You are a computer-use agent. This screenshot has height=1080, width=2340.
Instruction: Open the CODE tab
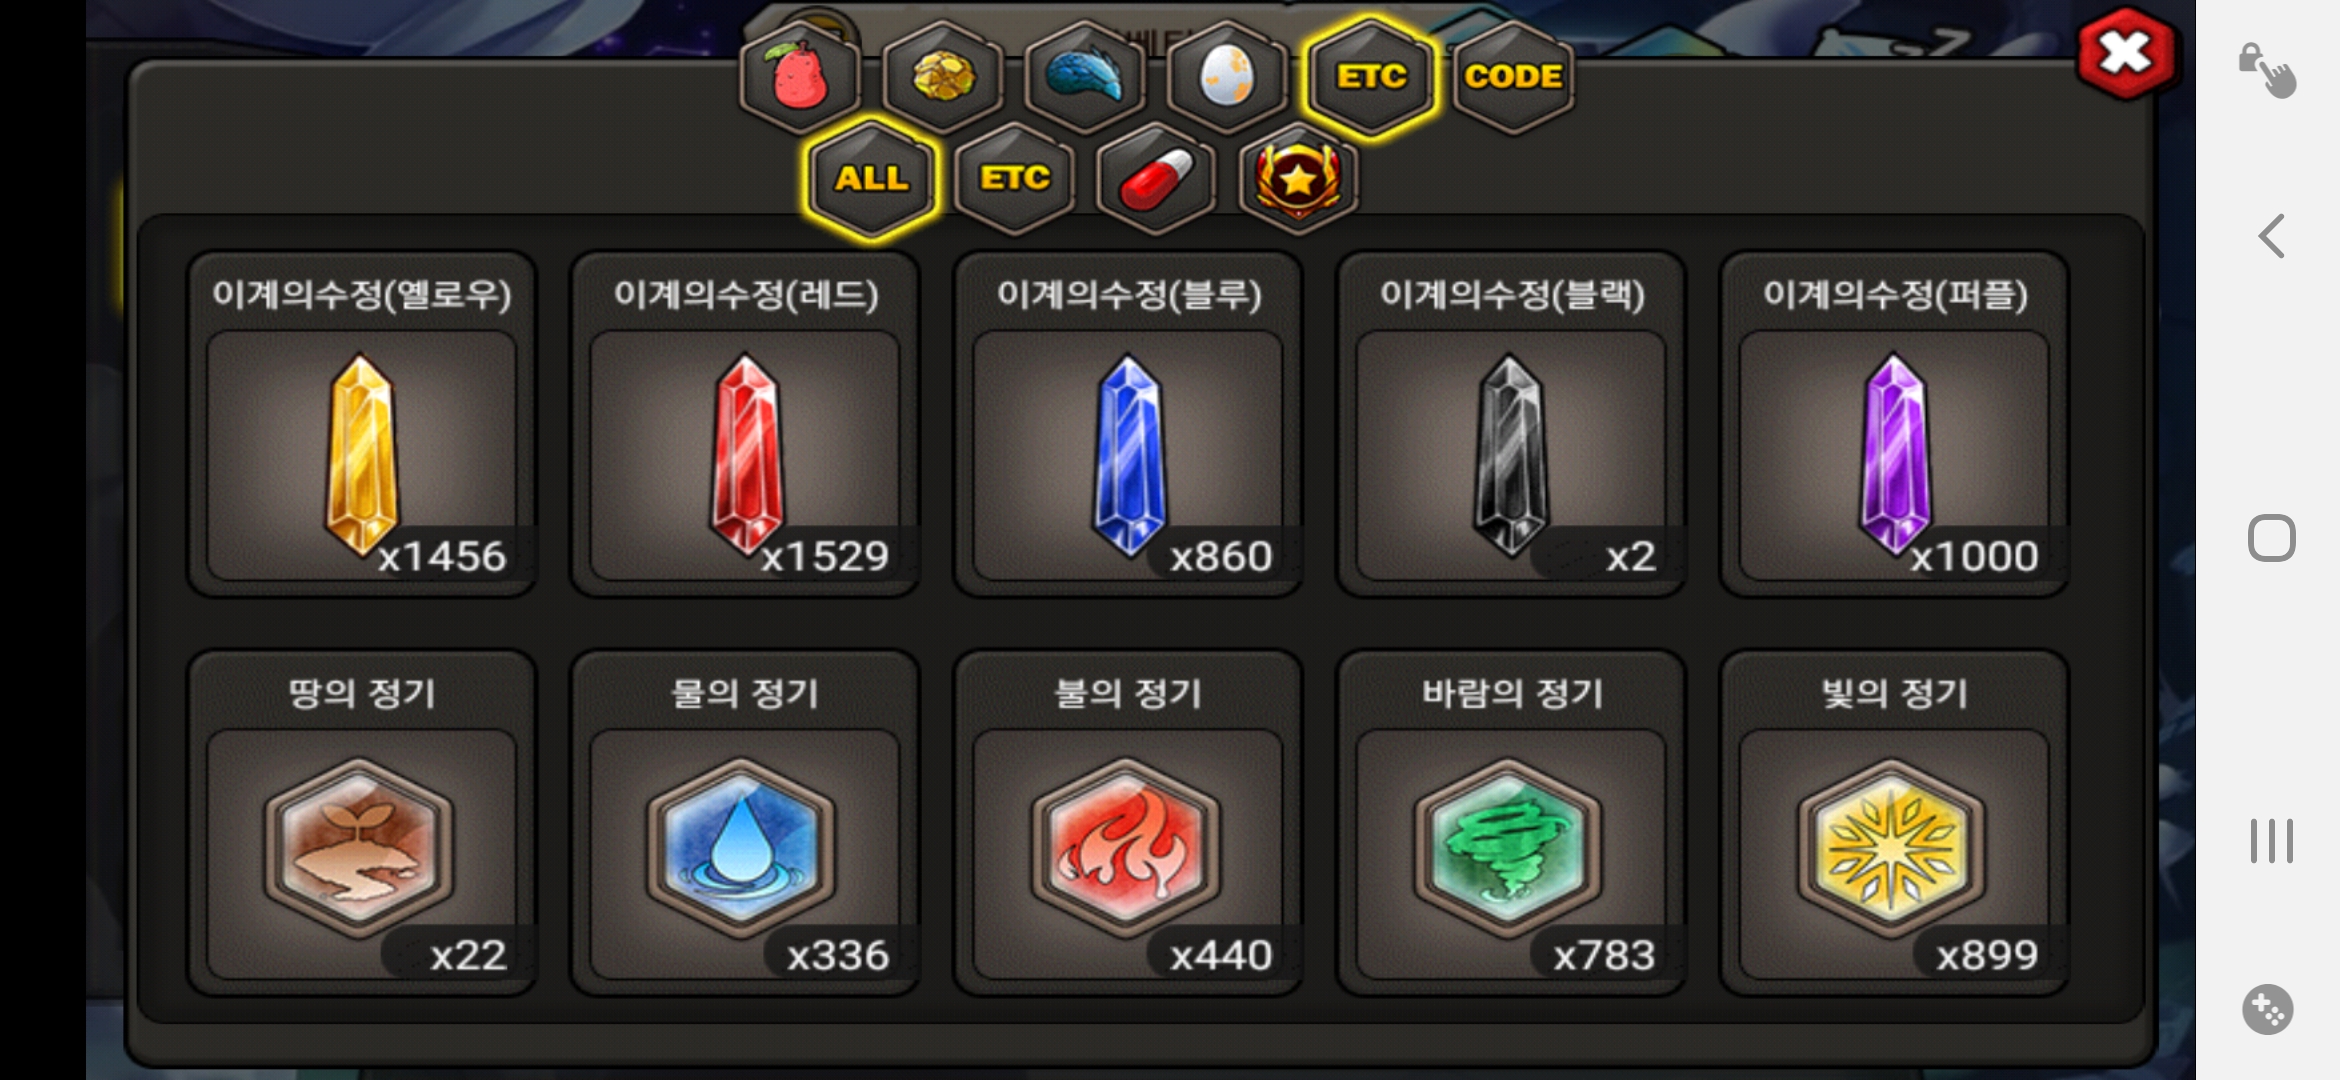[x=1513, y=77]
